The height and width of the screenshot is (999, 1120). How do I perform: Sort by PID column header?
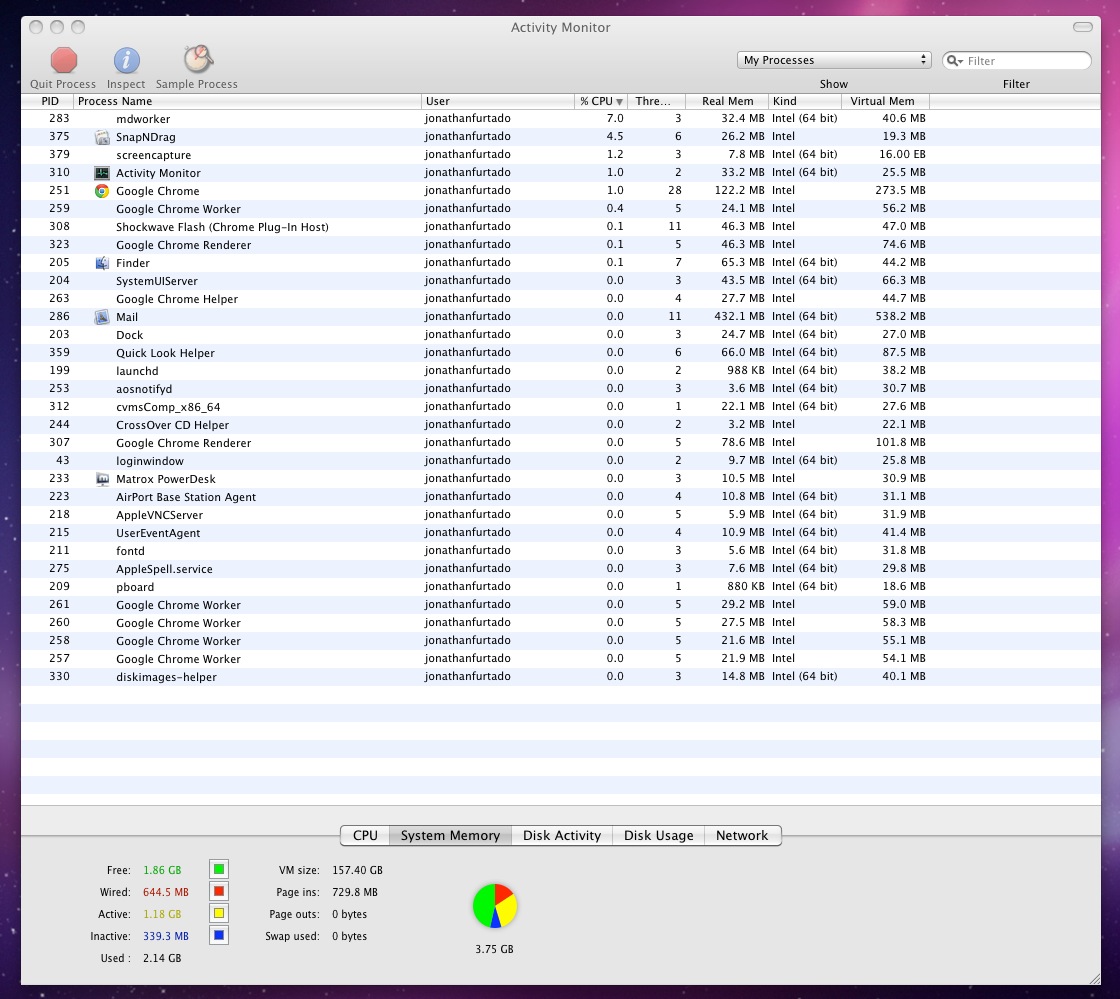48,101
